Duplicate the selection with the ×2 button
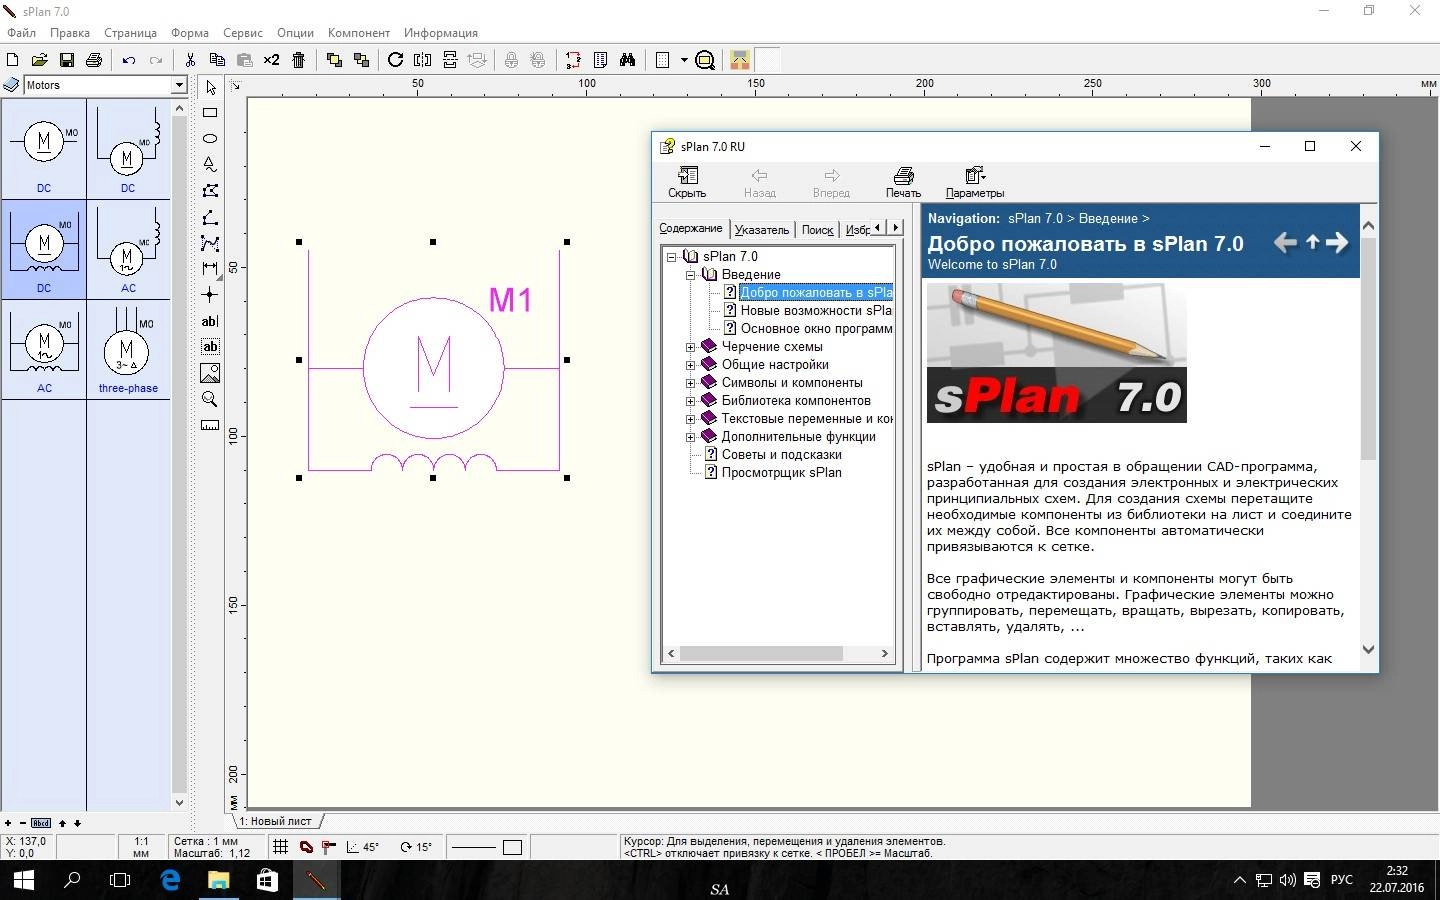Image resolution: width=1440 pixels, height=900 pixels. tap(272, 60)
